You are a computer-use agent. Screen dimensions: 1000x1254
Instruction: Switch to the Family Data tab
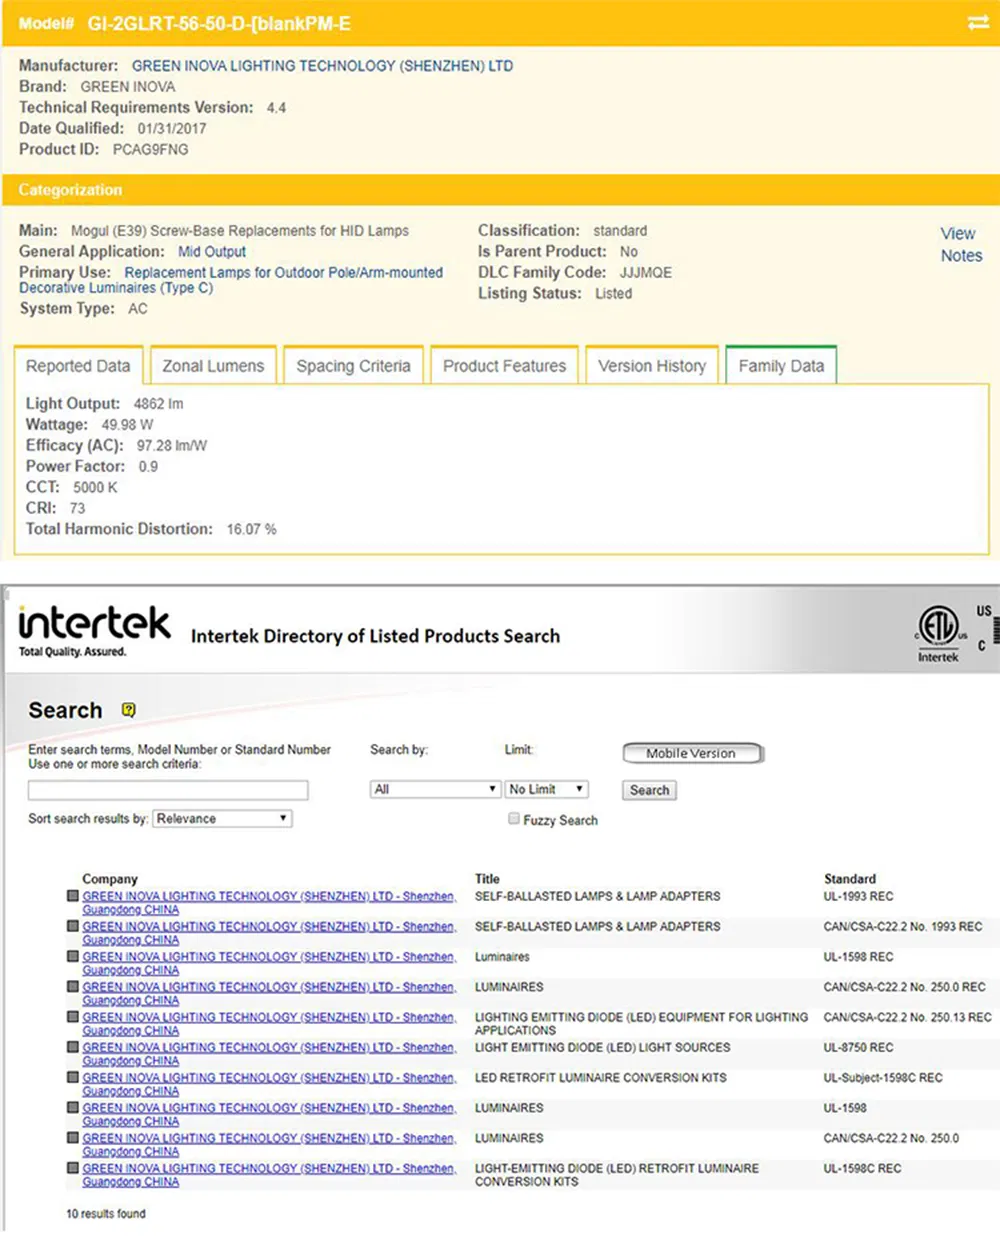pos(781,366)
